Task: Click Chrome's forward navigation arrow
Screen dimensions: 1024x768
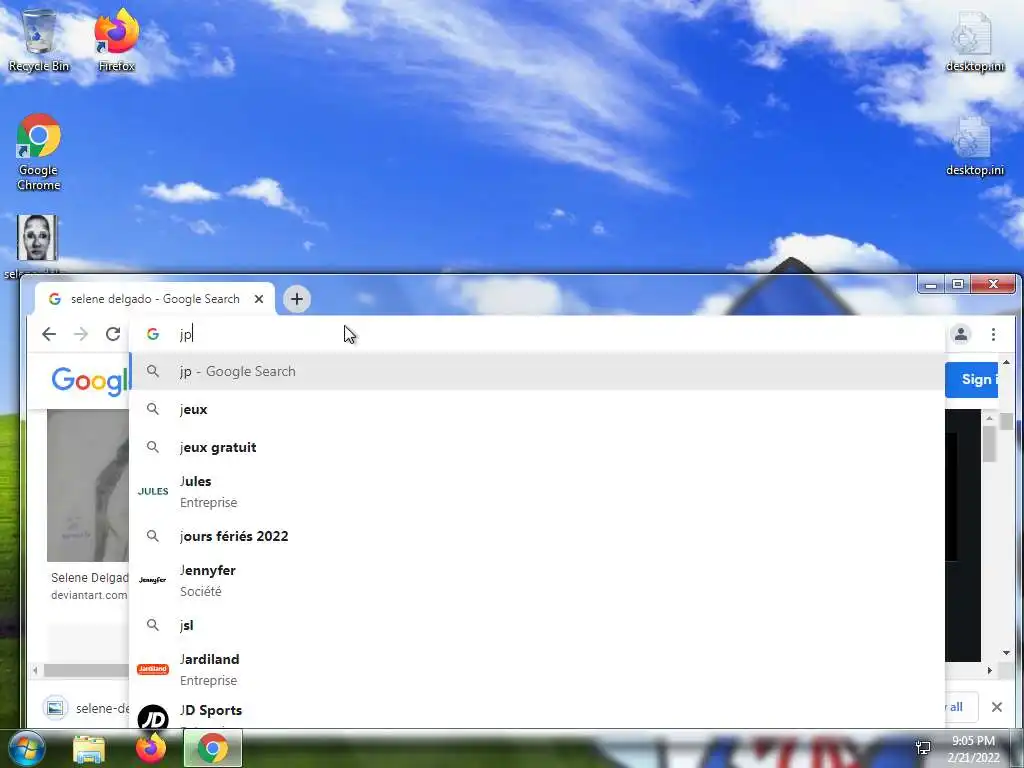Action: tap(81, 334)
